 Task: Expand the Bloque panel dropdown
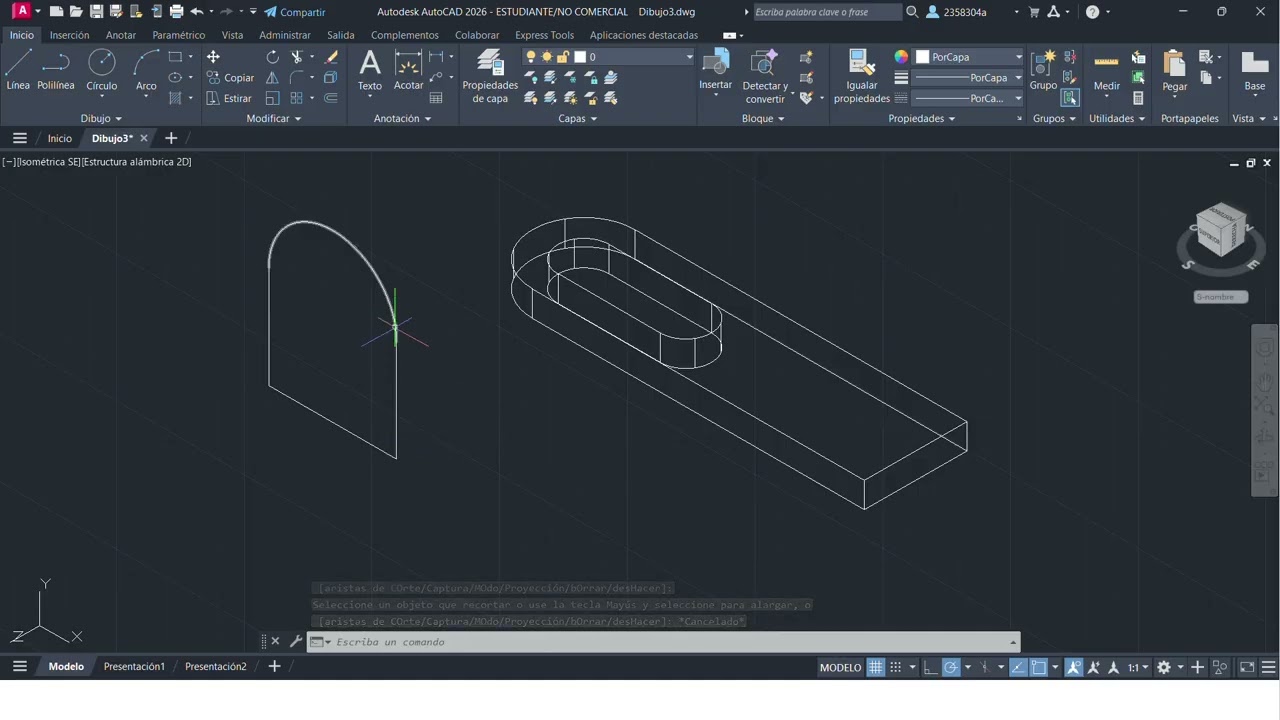763,118
